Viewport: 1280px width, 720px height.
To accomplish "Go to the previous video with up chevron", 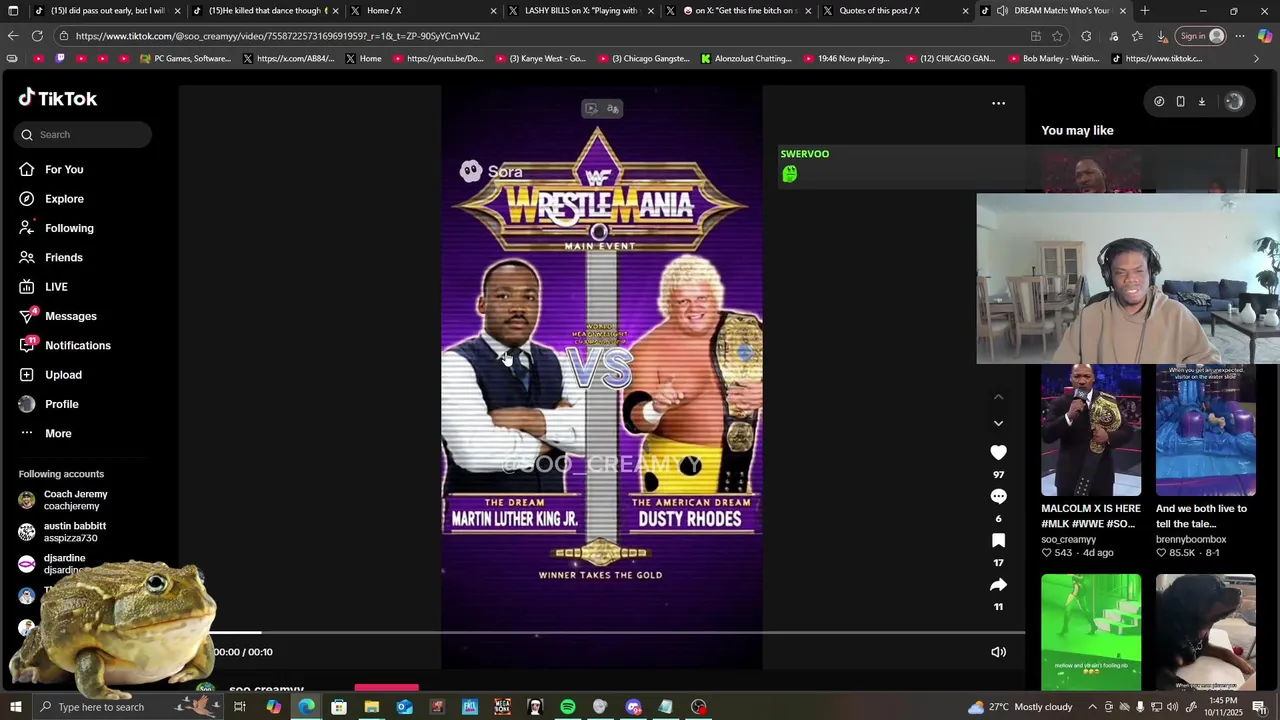I will click(998, 397).
